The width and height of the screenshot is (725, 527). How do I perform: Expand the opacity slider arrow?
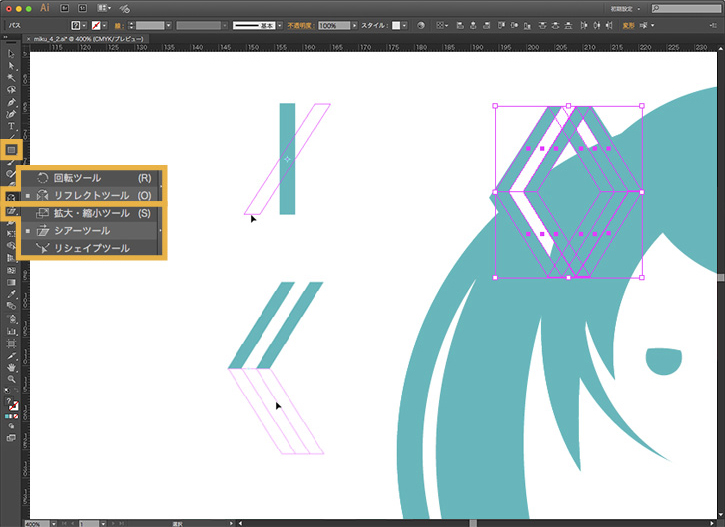pos(355,25)
